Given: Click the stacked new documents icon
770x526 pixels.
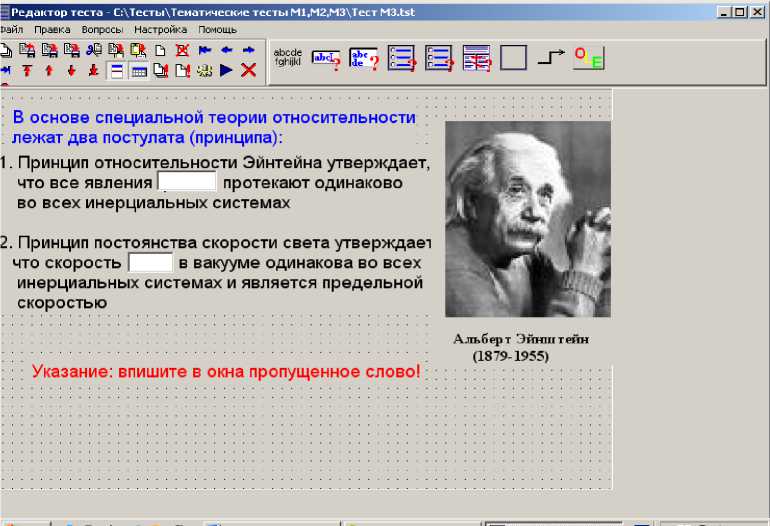Looking at the screenshot, I should coord(5,50).
